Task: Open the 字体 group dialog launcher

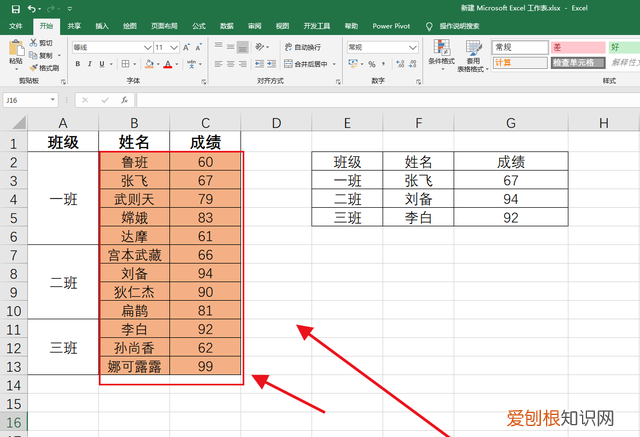Action: pyautogui.click(x=203, y=82)
